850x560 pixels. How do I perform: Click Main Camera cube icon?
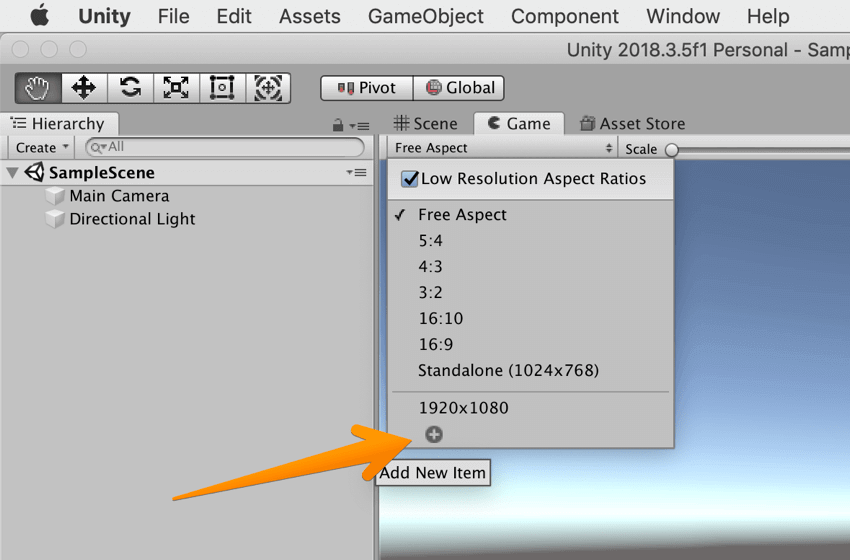click(x=55, y=196)
